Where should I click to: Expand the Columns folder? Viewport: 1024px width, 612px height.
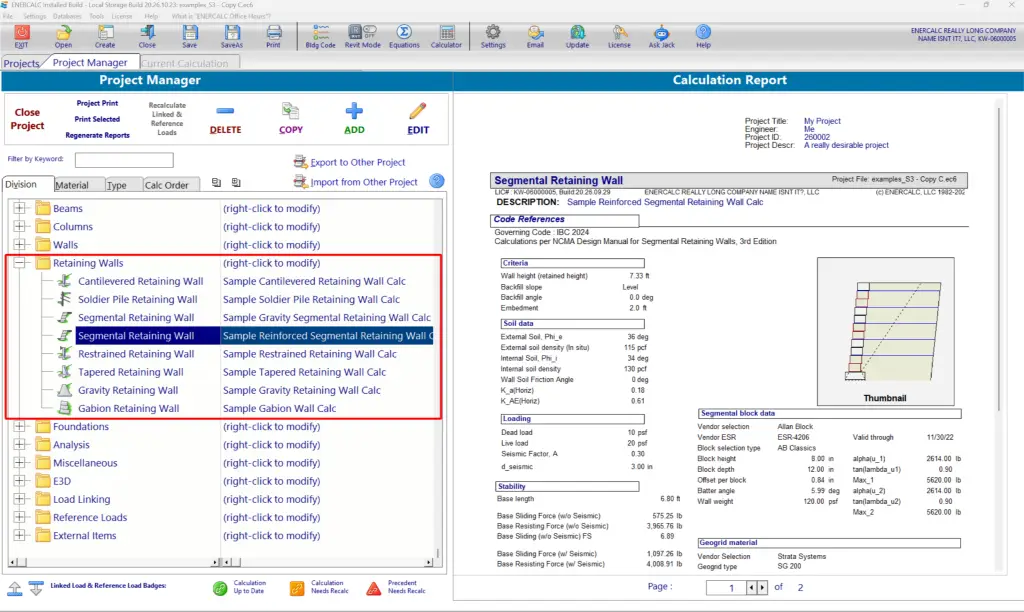[x=20, y=227]
